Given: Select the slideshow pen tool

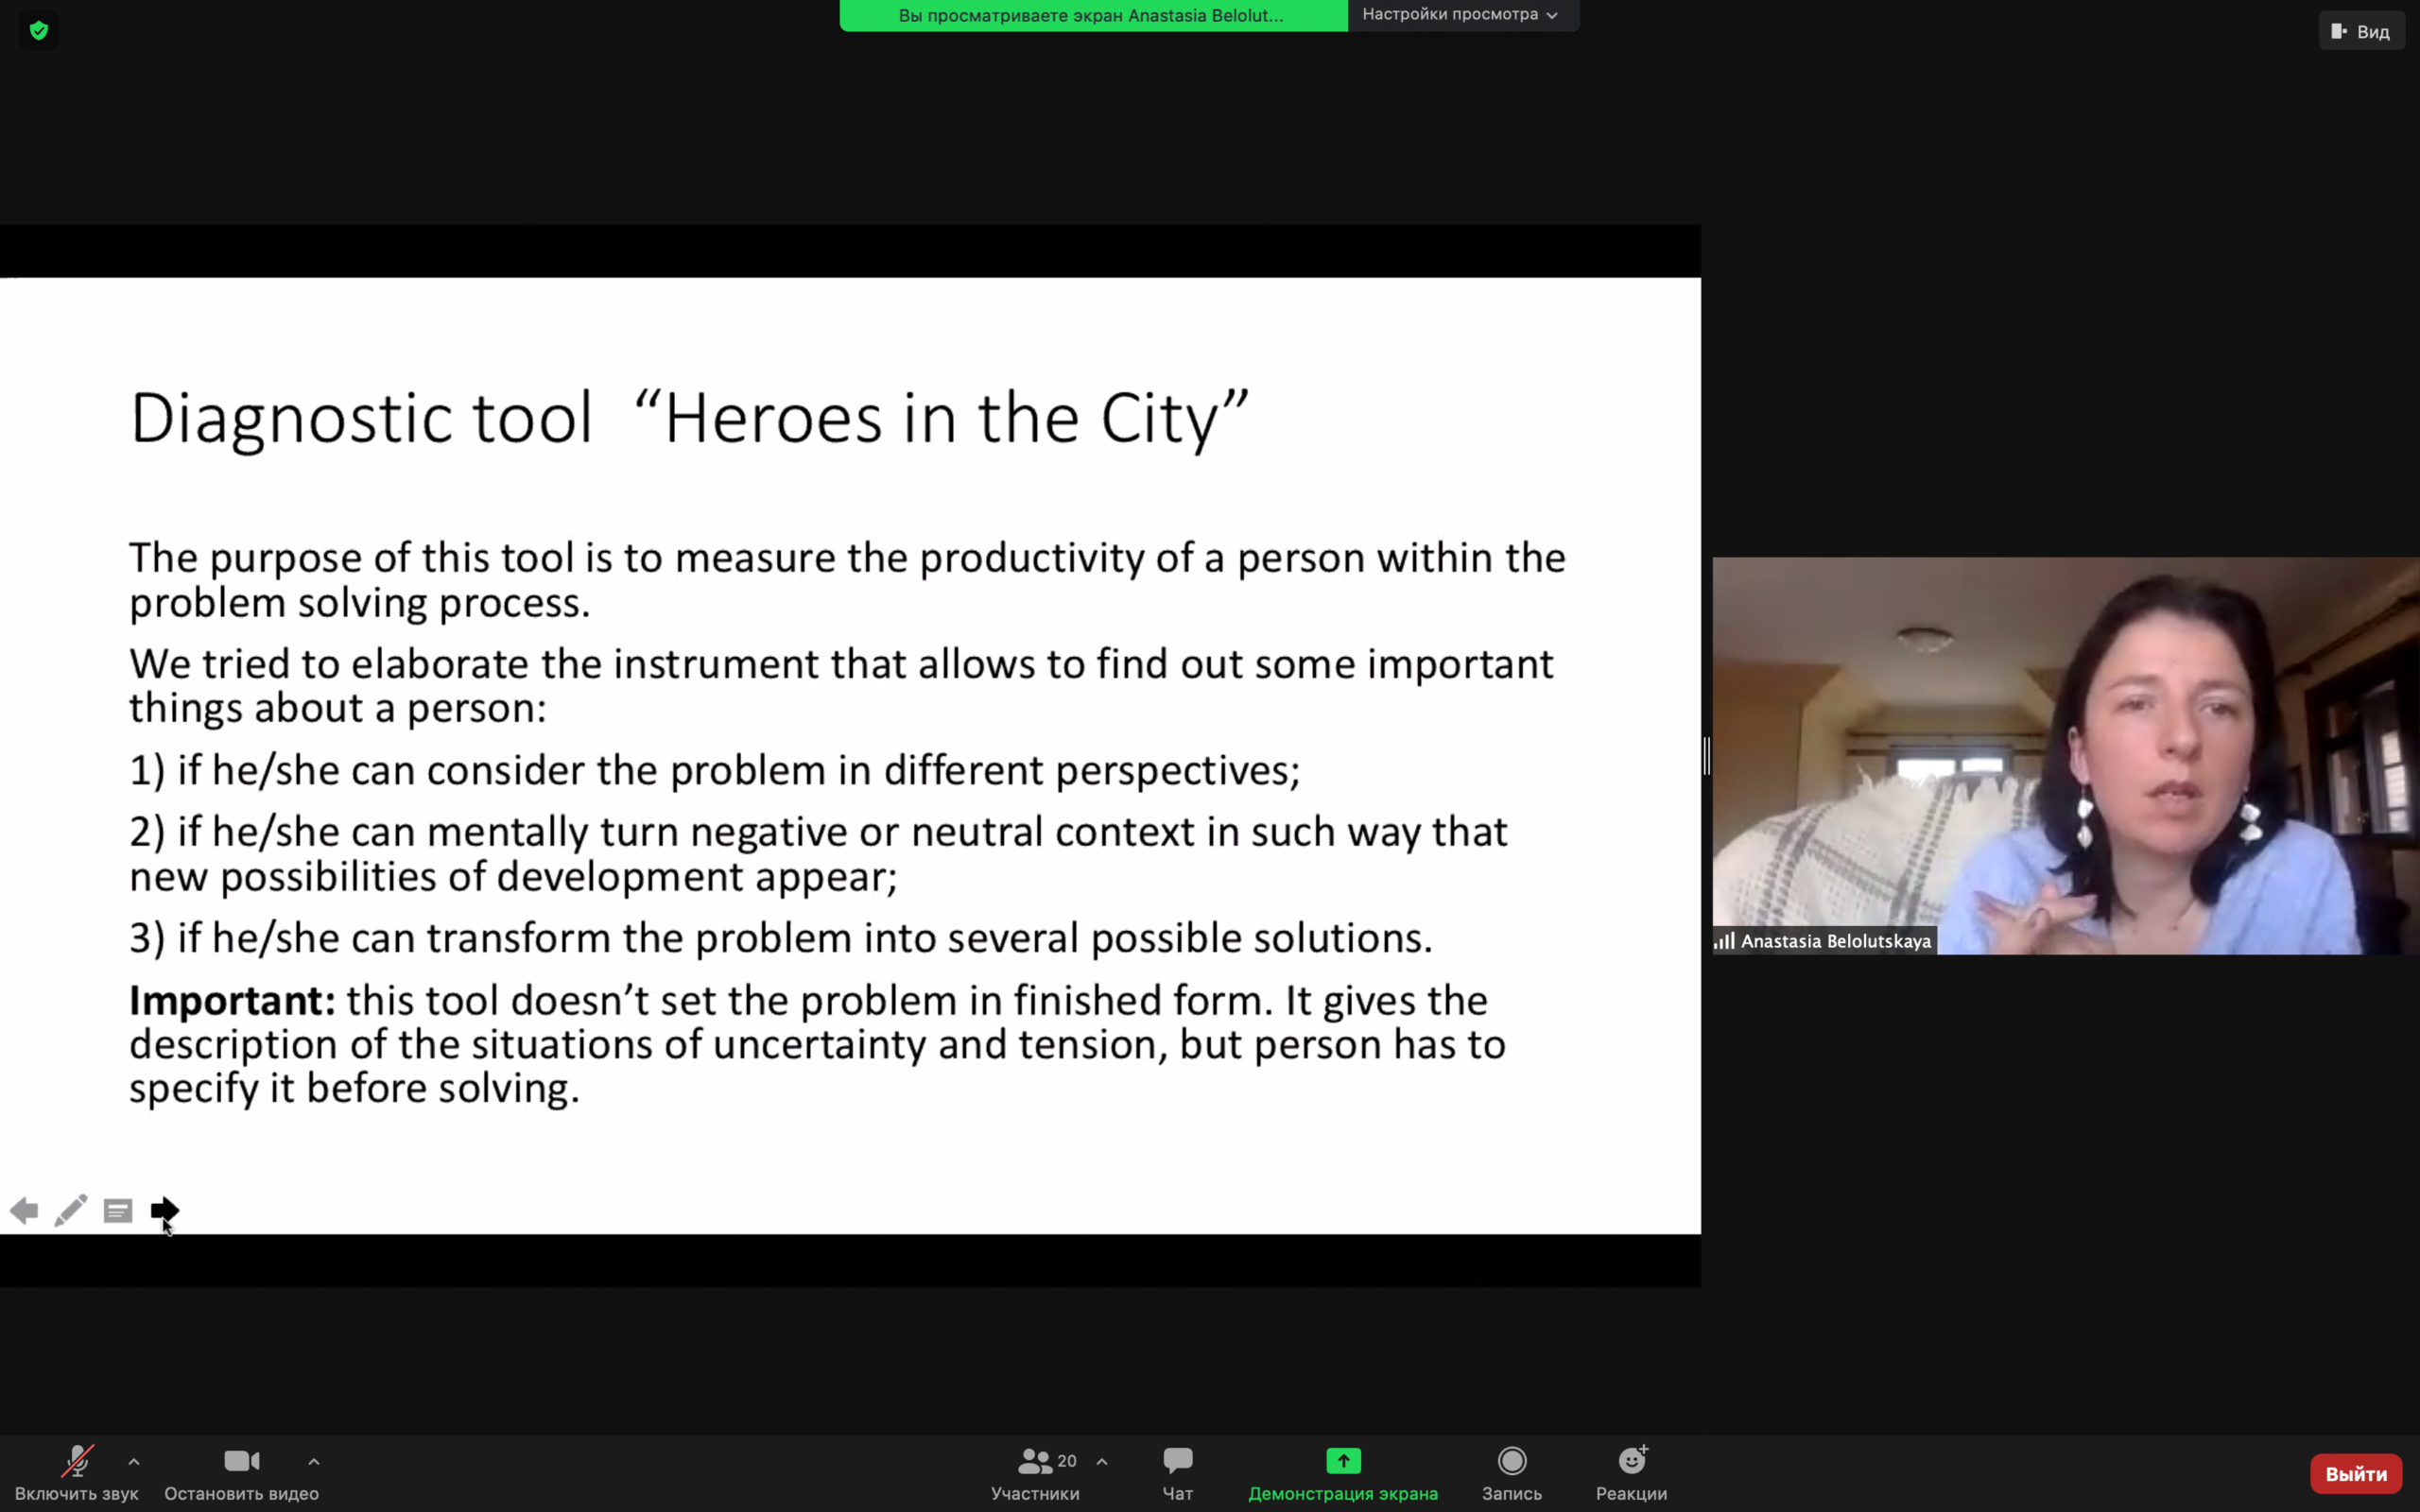Looking at the screenshot, I should (x=70, y=1211).
